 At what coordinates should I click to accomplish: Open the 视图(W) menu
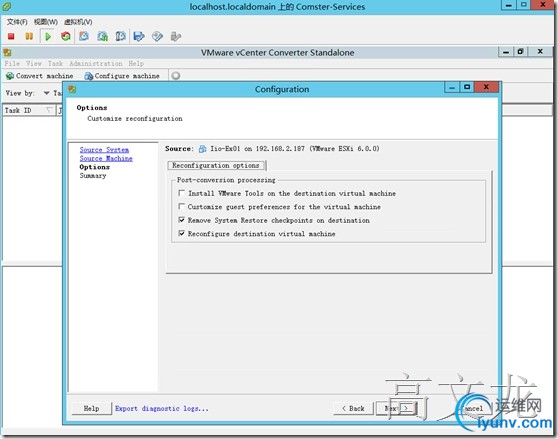click(x=46, y=22)
